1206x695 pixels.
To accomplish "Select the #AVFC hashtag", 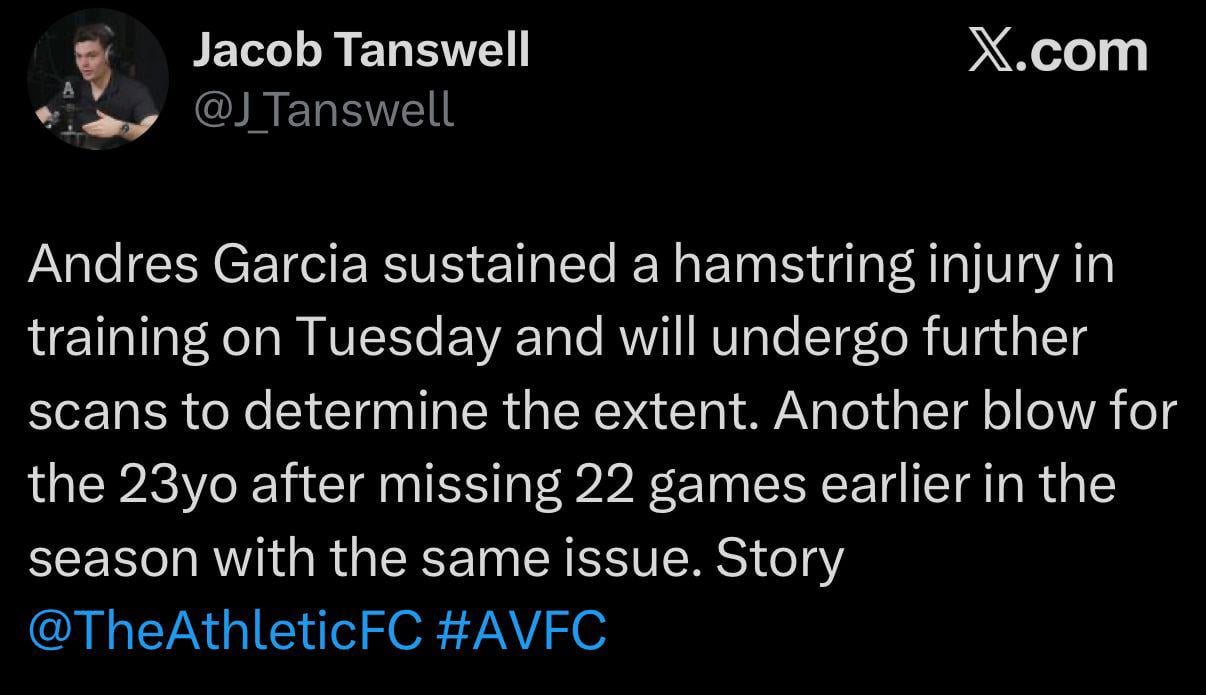I will click(523, 629).
